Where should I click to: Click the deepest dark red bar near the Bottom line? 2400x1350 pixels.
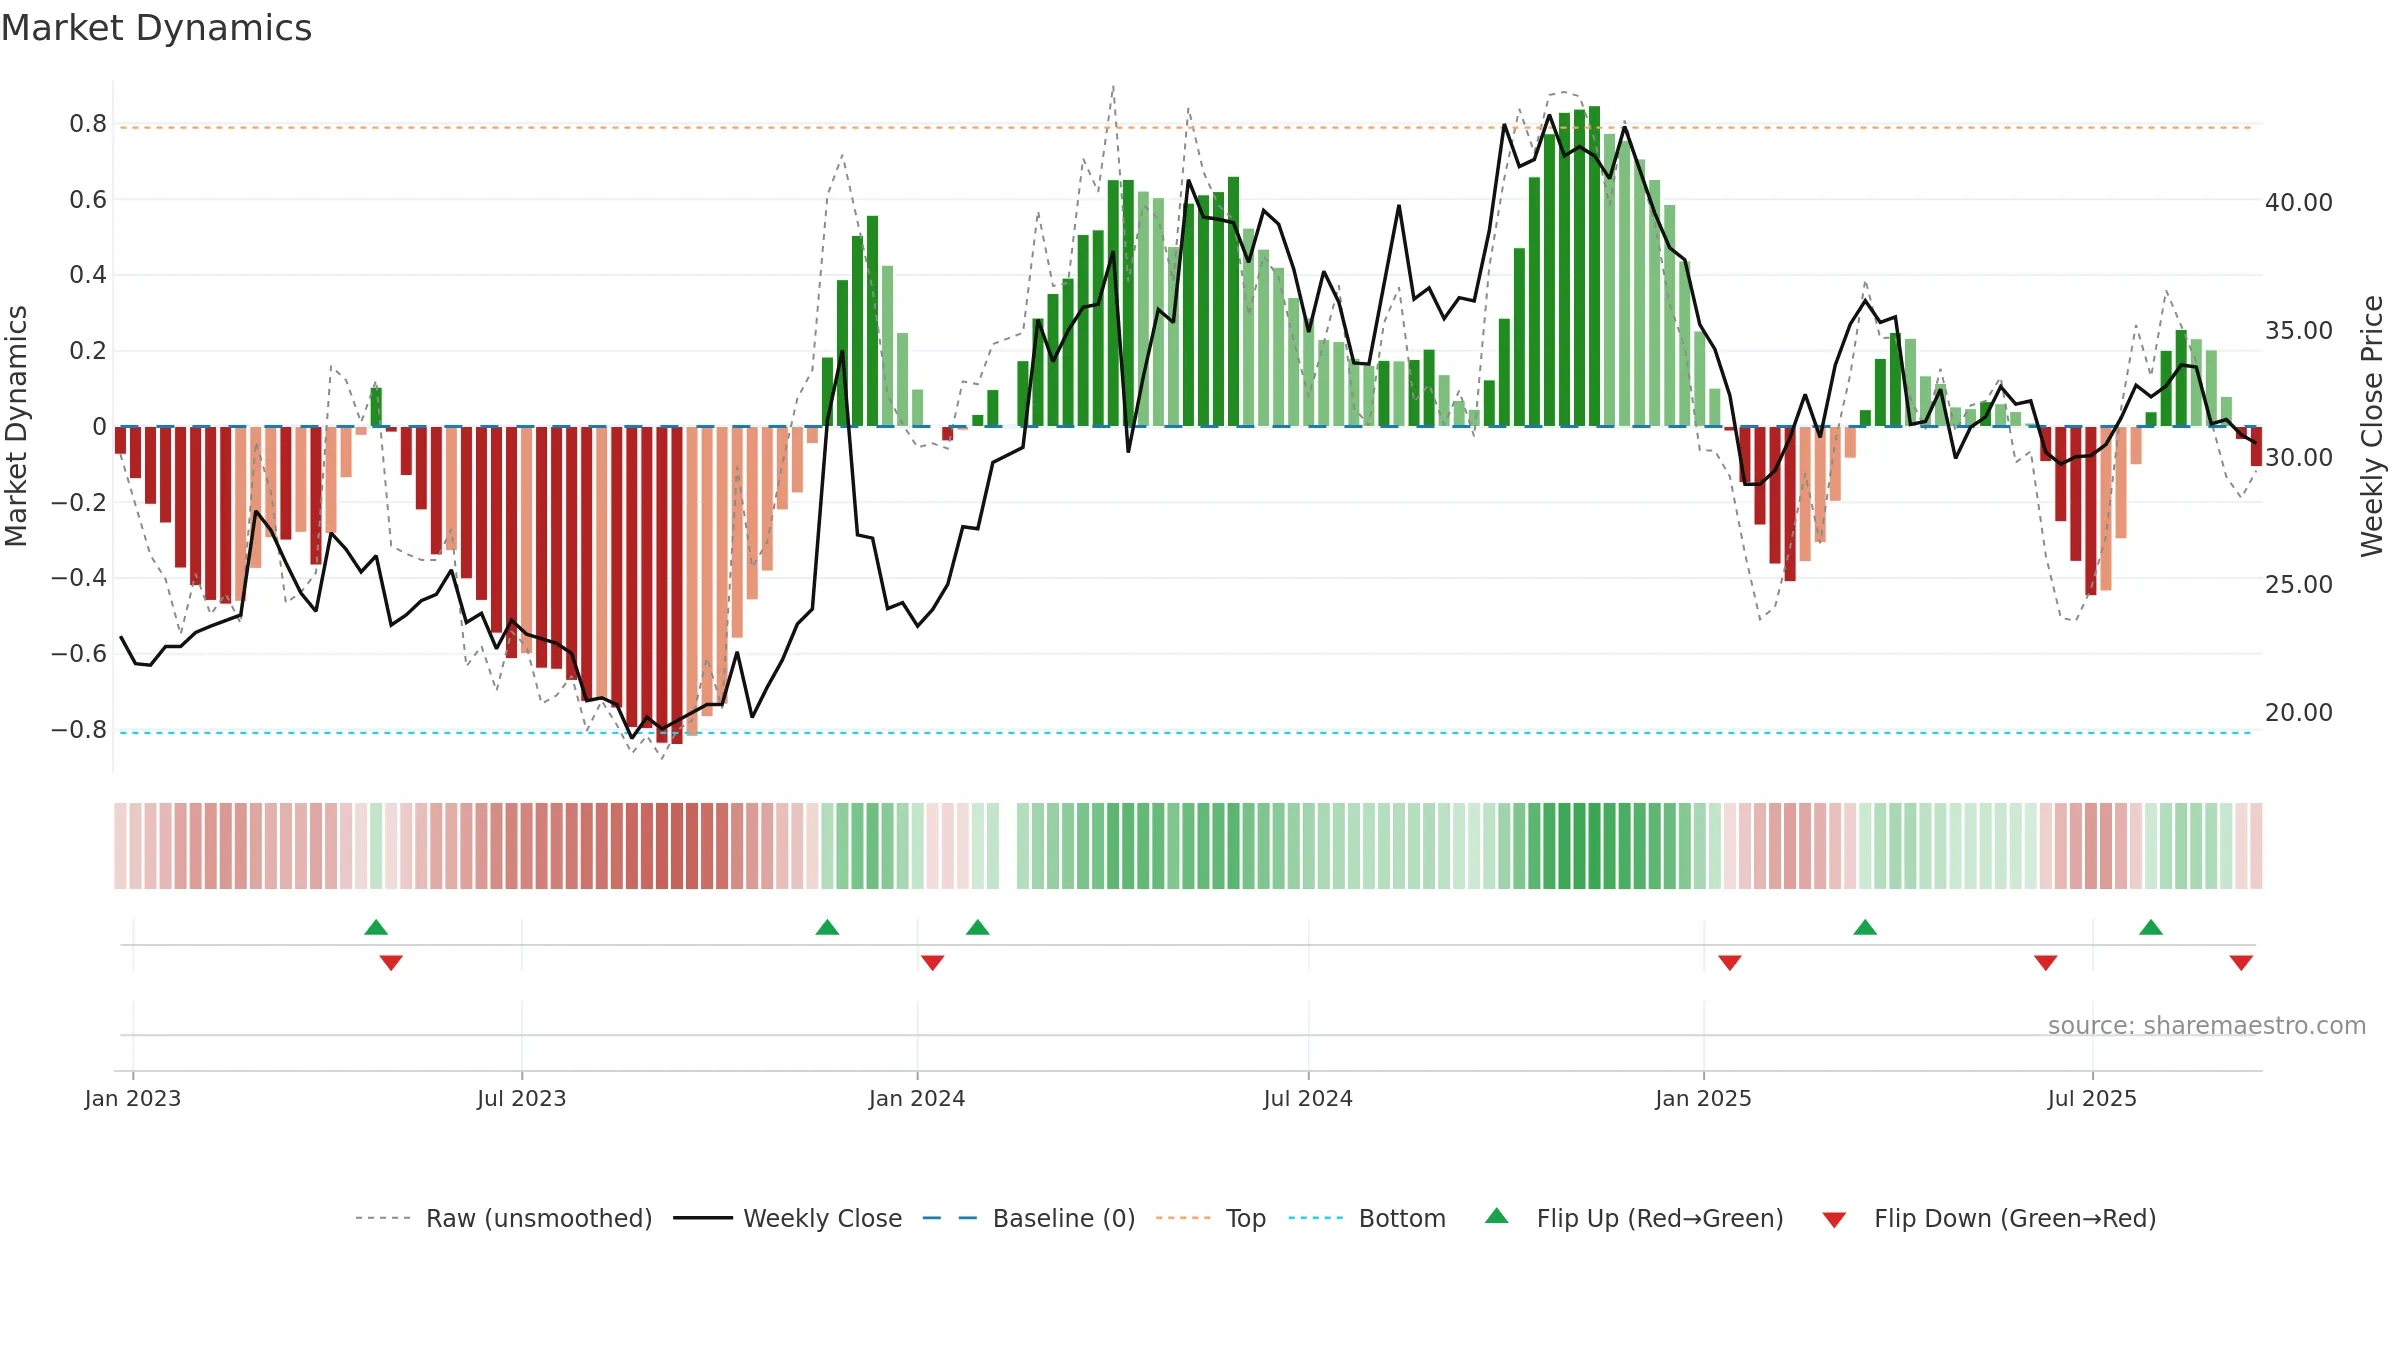point(677,585)
